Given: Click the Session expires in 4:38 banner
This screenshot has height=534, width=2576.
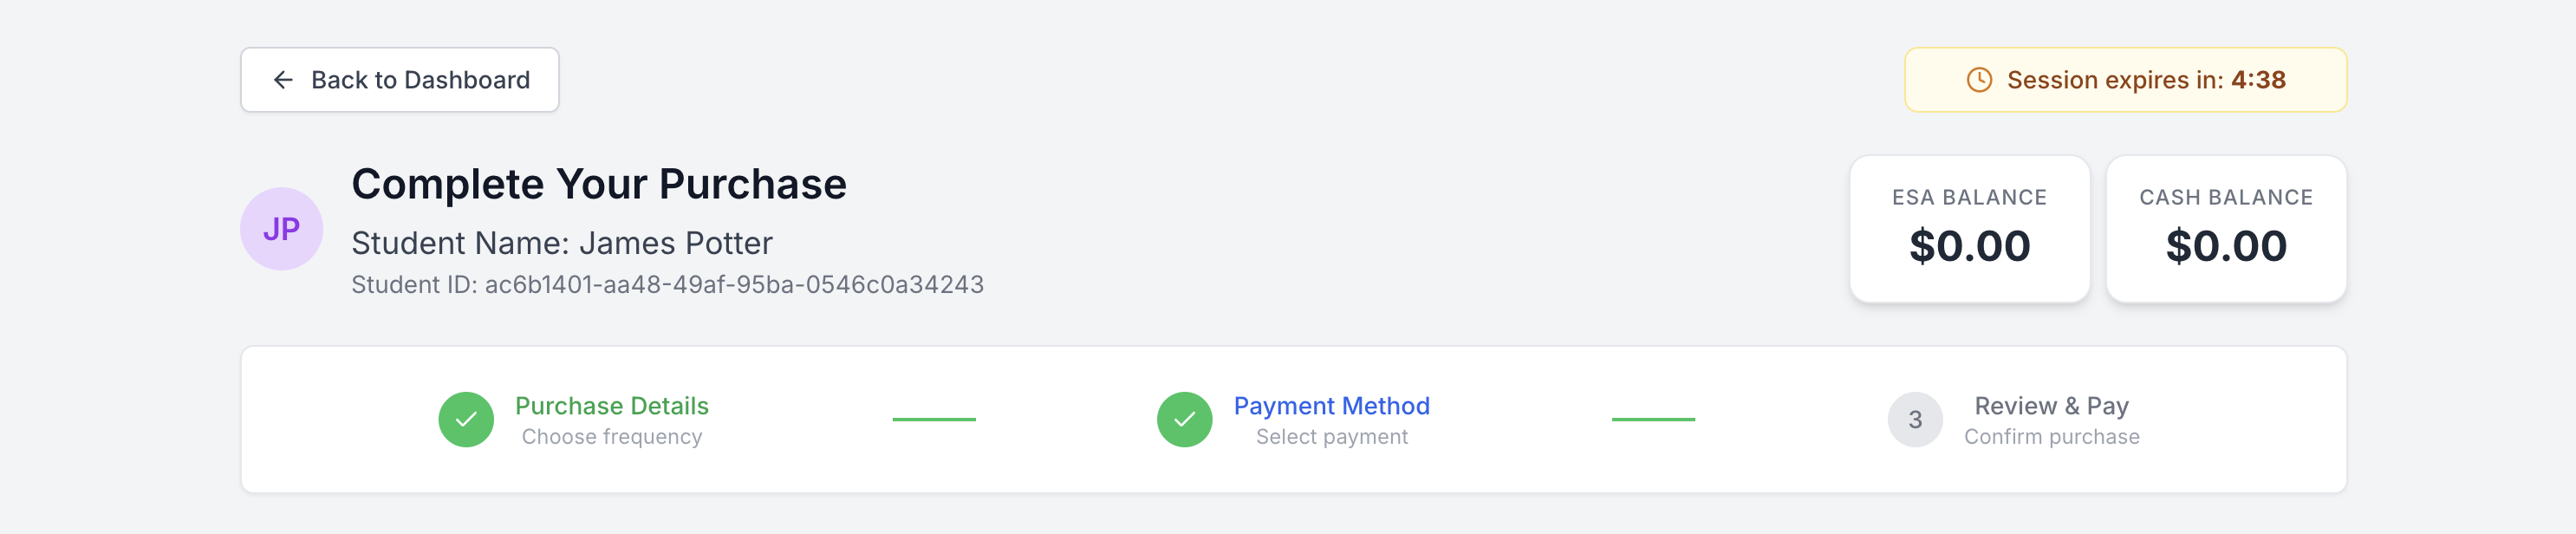Looking at the screenshot, I should tap(2126, 80).
